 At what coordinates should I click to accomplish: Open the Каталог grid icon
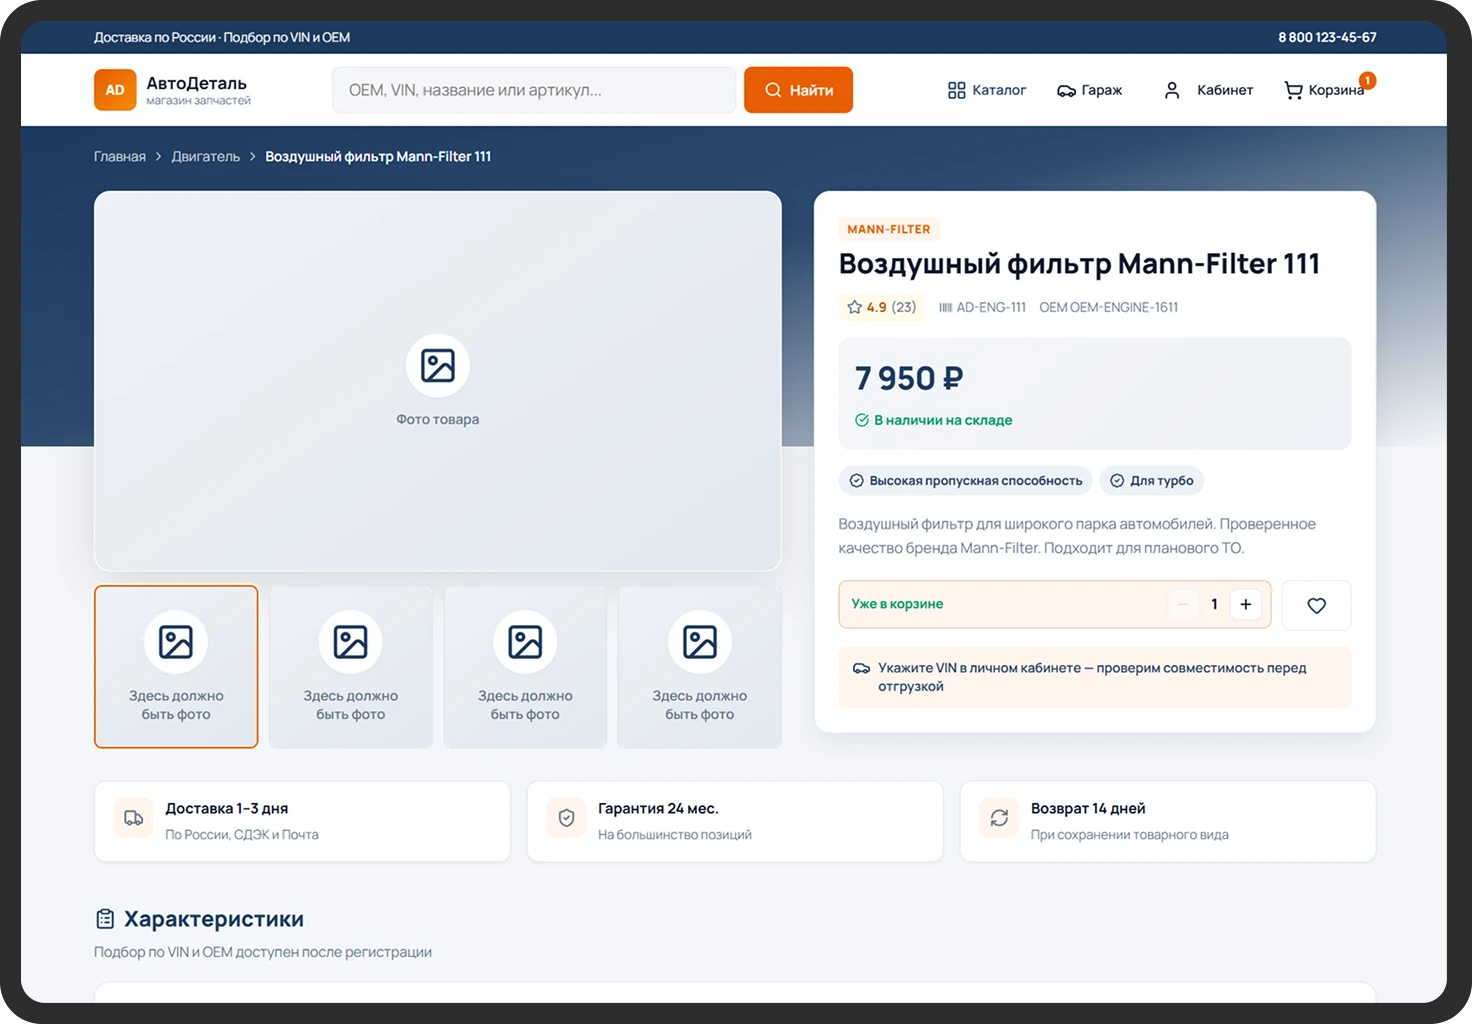[957, 90]
